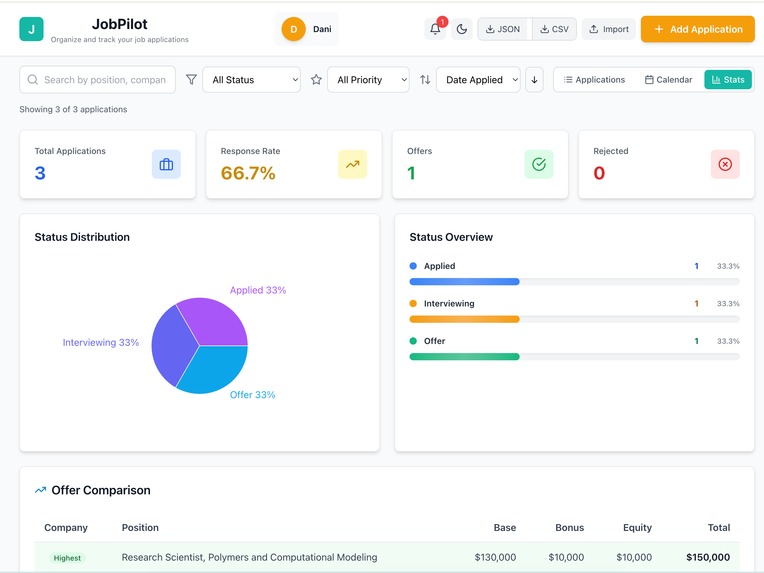Click 'Showing 3 of 3 applications' text
The width and height of the screenshot is (764, 573).
click(x=73, y=109)
